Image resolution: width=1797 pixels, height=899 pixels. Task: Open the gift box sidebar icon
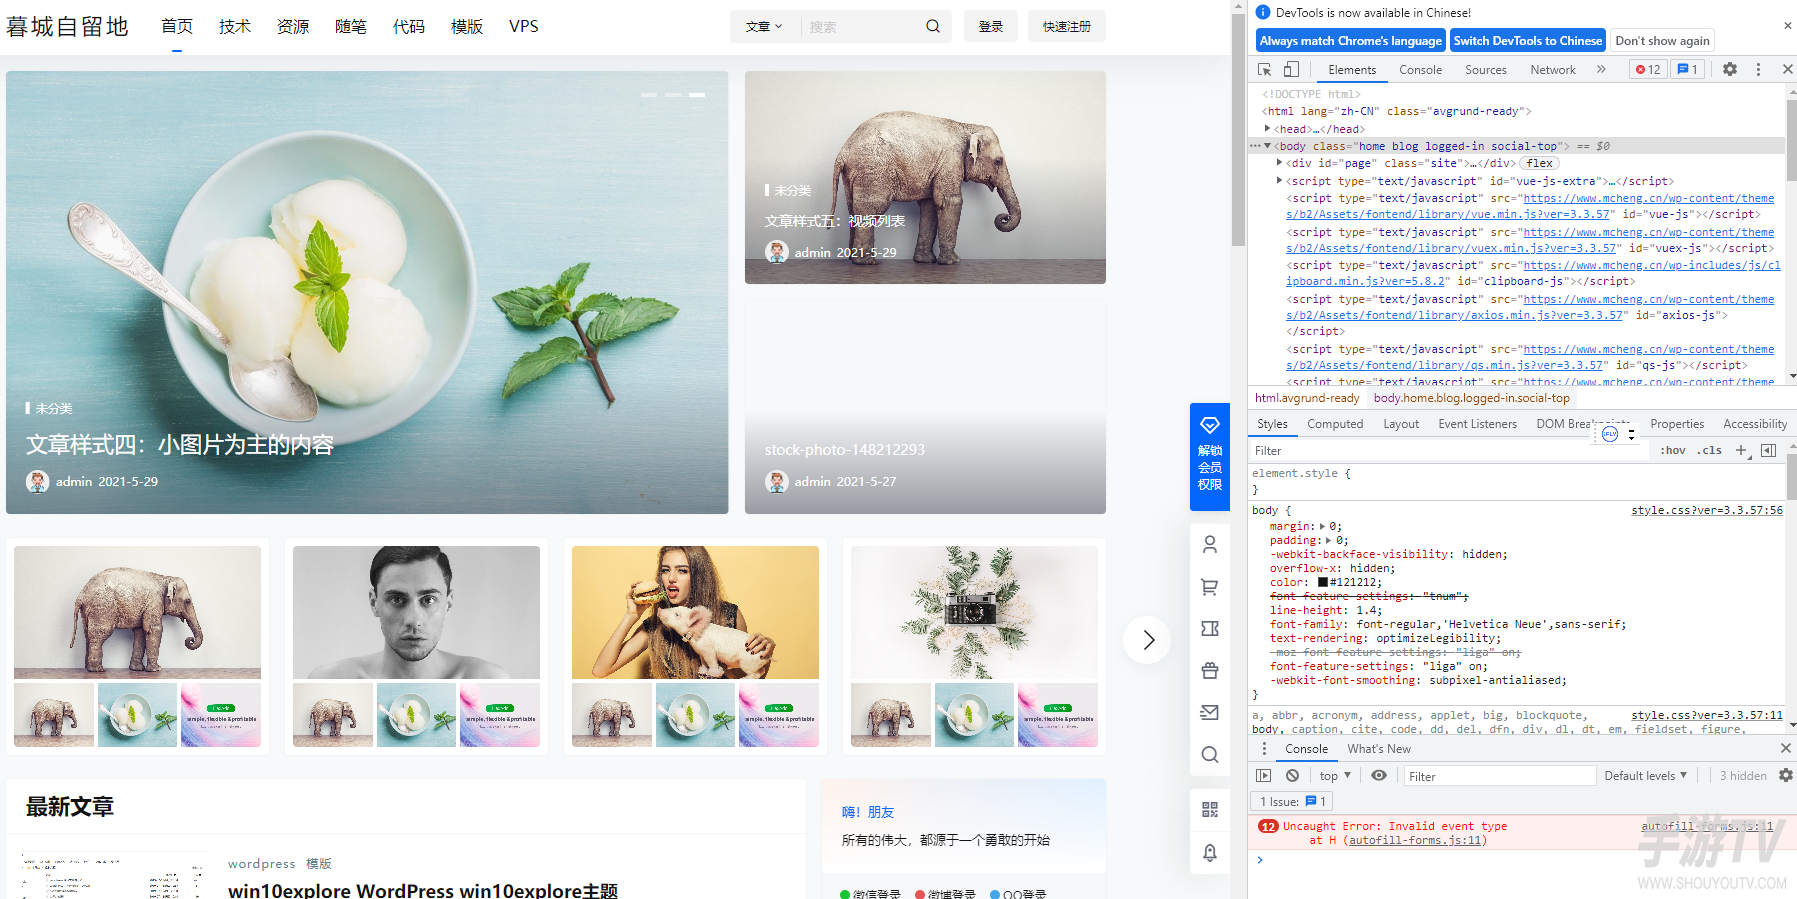pos(1210,670)
